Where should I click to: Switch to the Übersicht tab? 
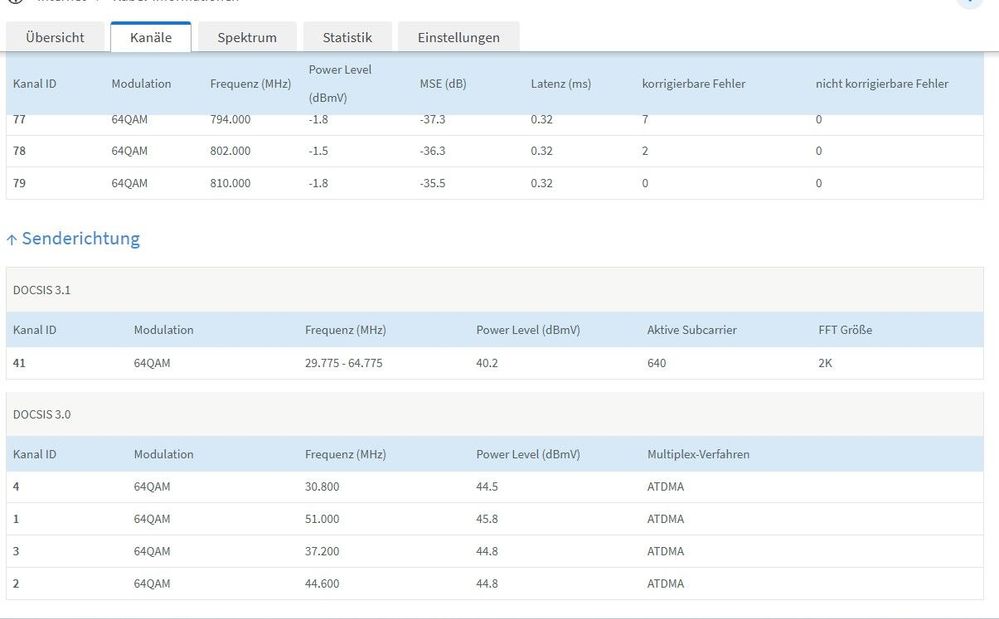pos(55,37)
